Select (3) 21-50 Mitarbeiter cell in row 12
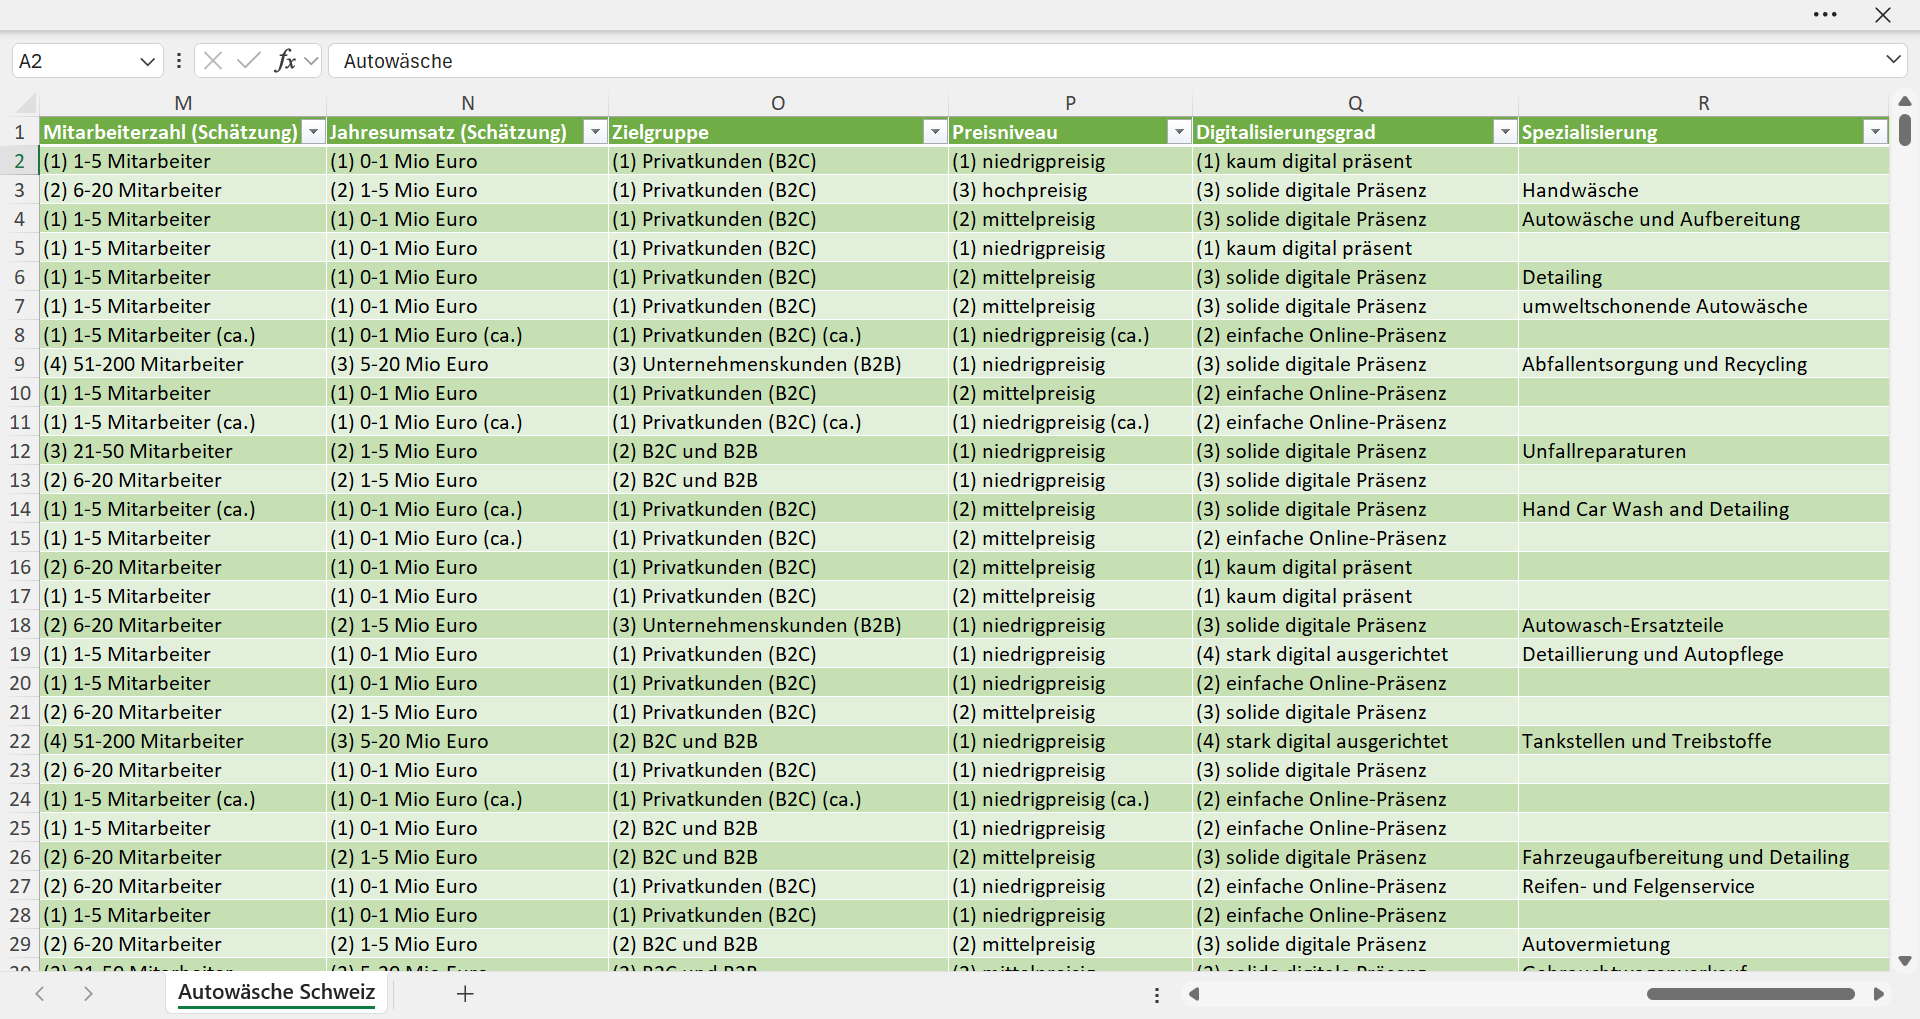The image size is (1920, 1019). [183, 451]
